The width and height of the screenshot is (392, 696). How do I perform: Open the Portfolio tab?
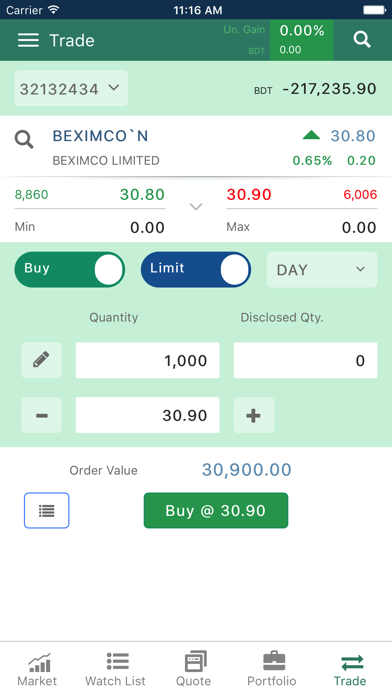pyautogui.click(x=272, y=669)
